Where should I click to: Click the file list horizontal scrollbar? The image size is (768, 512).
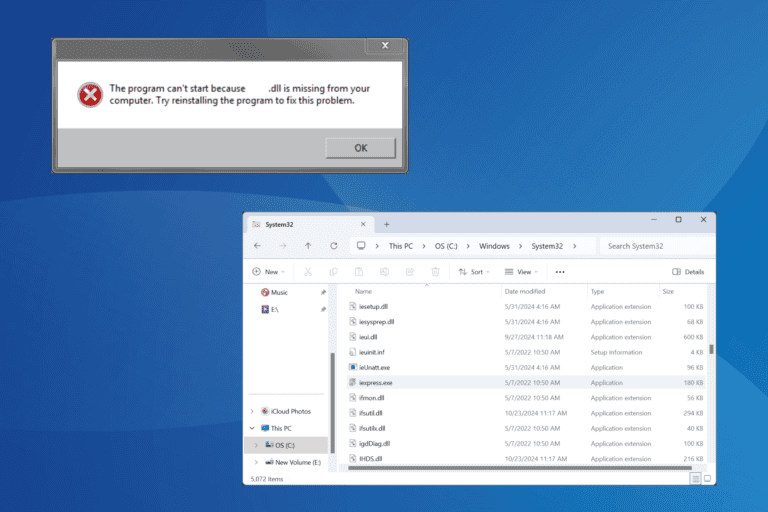(x=520, y=468)
